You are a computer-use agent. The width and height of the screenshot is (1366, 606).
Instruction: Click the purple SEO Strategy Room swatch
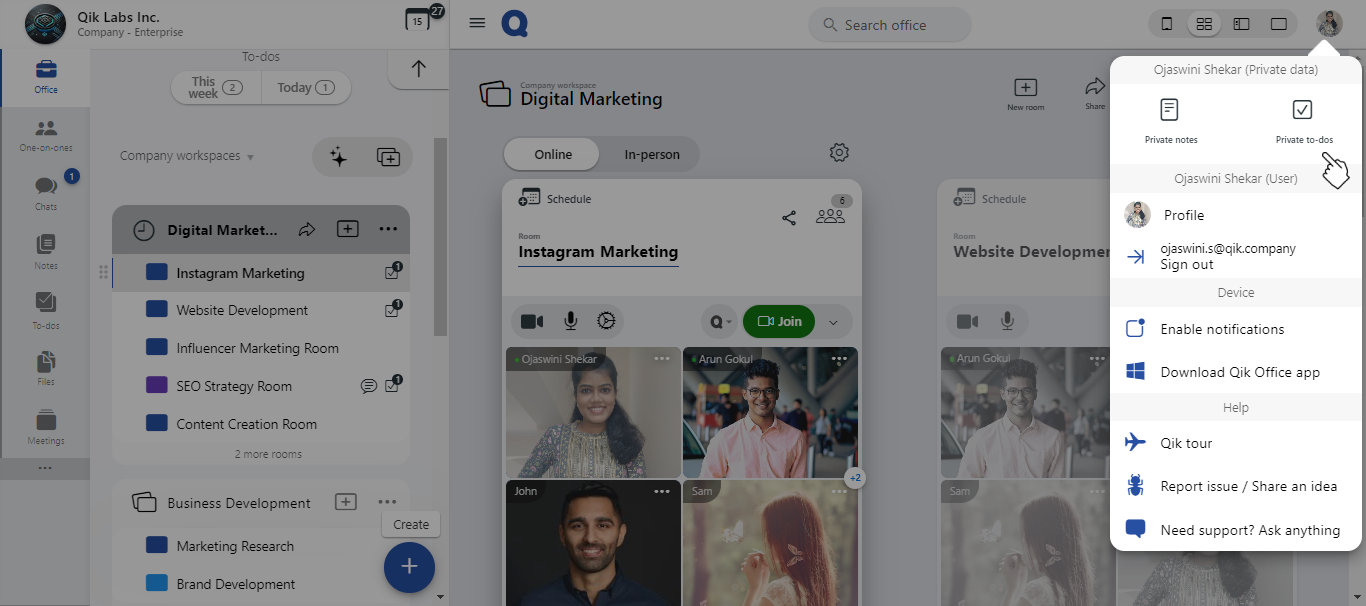(x=157, y=386)
